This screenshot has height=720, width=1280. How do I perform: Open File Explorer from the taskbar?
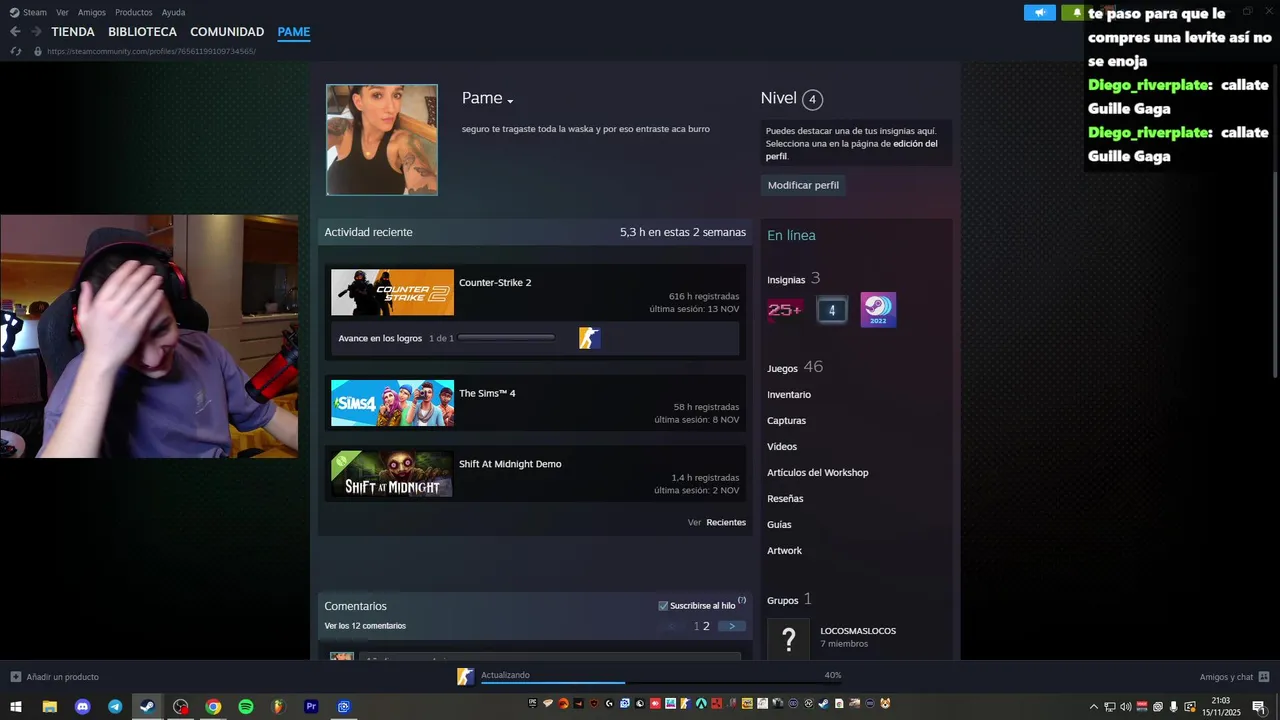pos(49,707)
